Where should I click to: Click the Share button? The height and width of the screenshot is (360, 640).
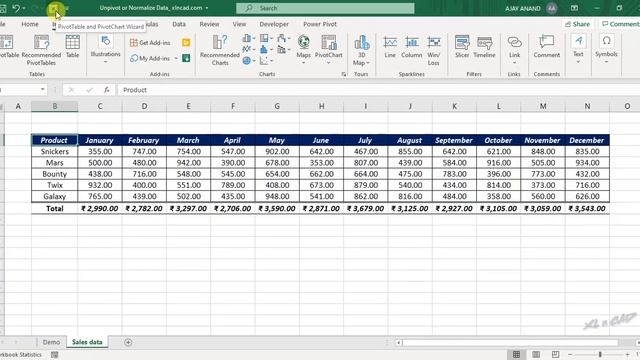click(577, 24)
